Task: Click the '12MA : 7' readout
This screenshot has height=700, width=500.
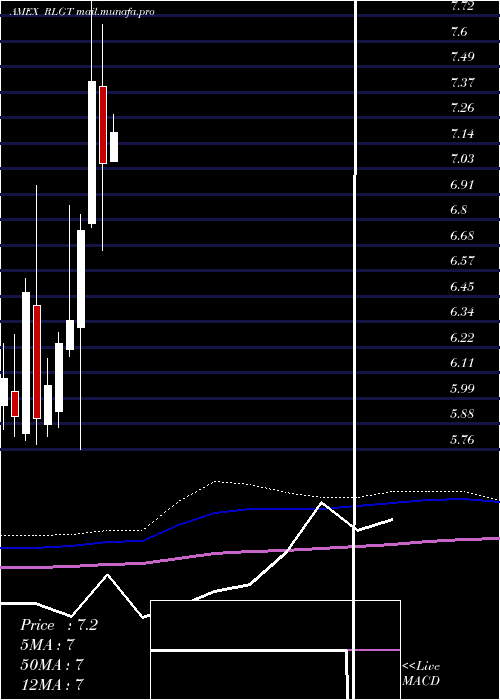Action: coord(52,684)
